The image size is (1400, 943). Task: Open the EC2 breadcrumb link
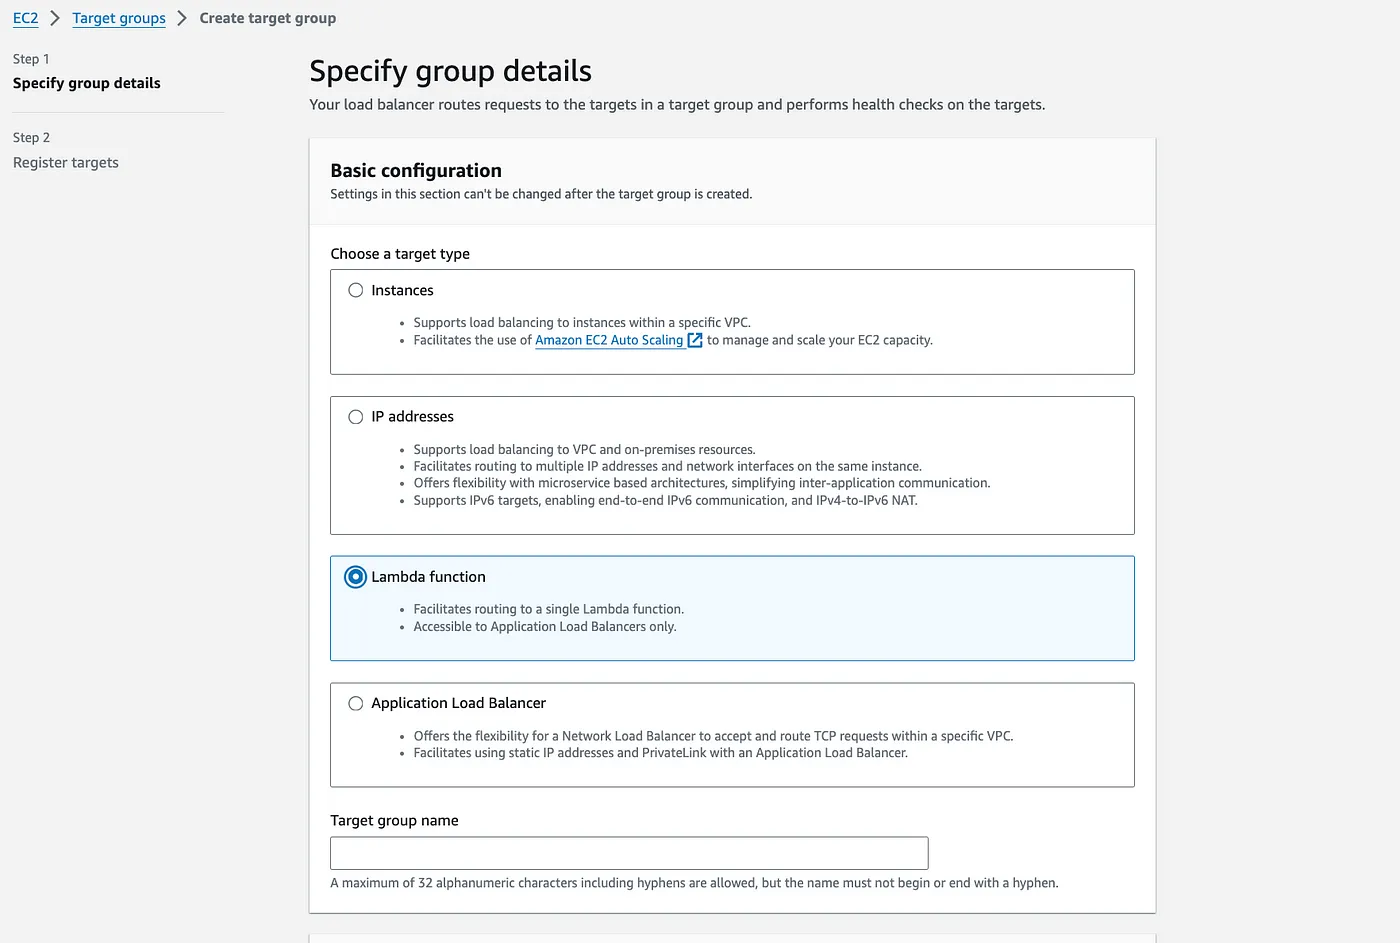tap(25, 18)
